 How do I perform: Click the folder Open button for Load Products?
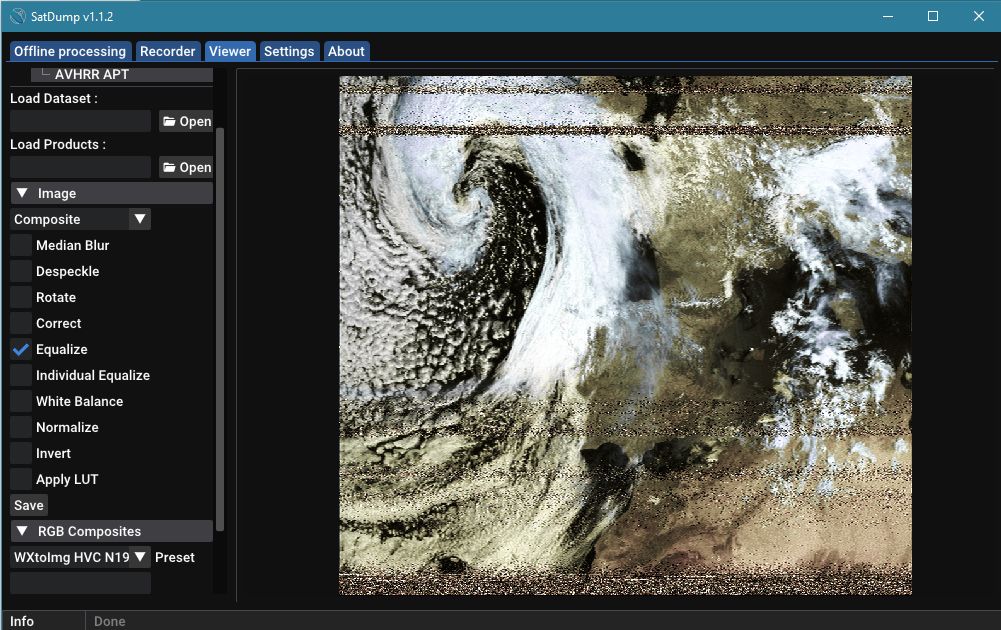tap(185, 167)
